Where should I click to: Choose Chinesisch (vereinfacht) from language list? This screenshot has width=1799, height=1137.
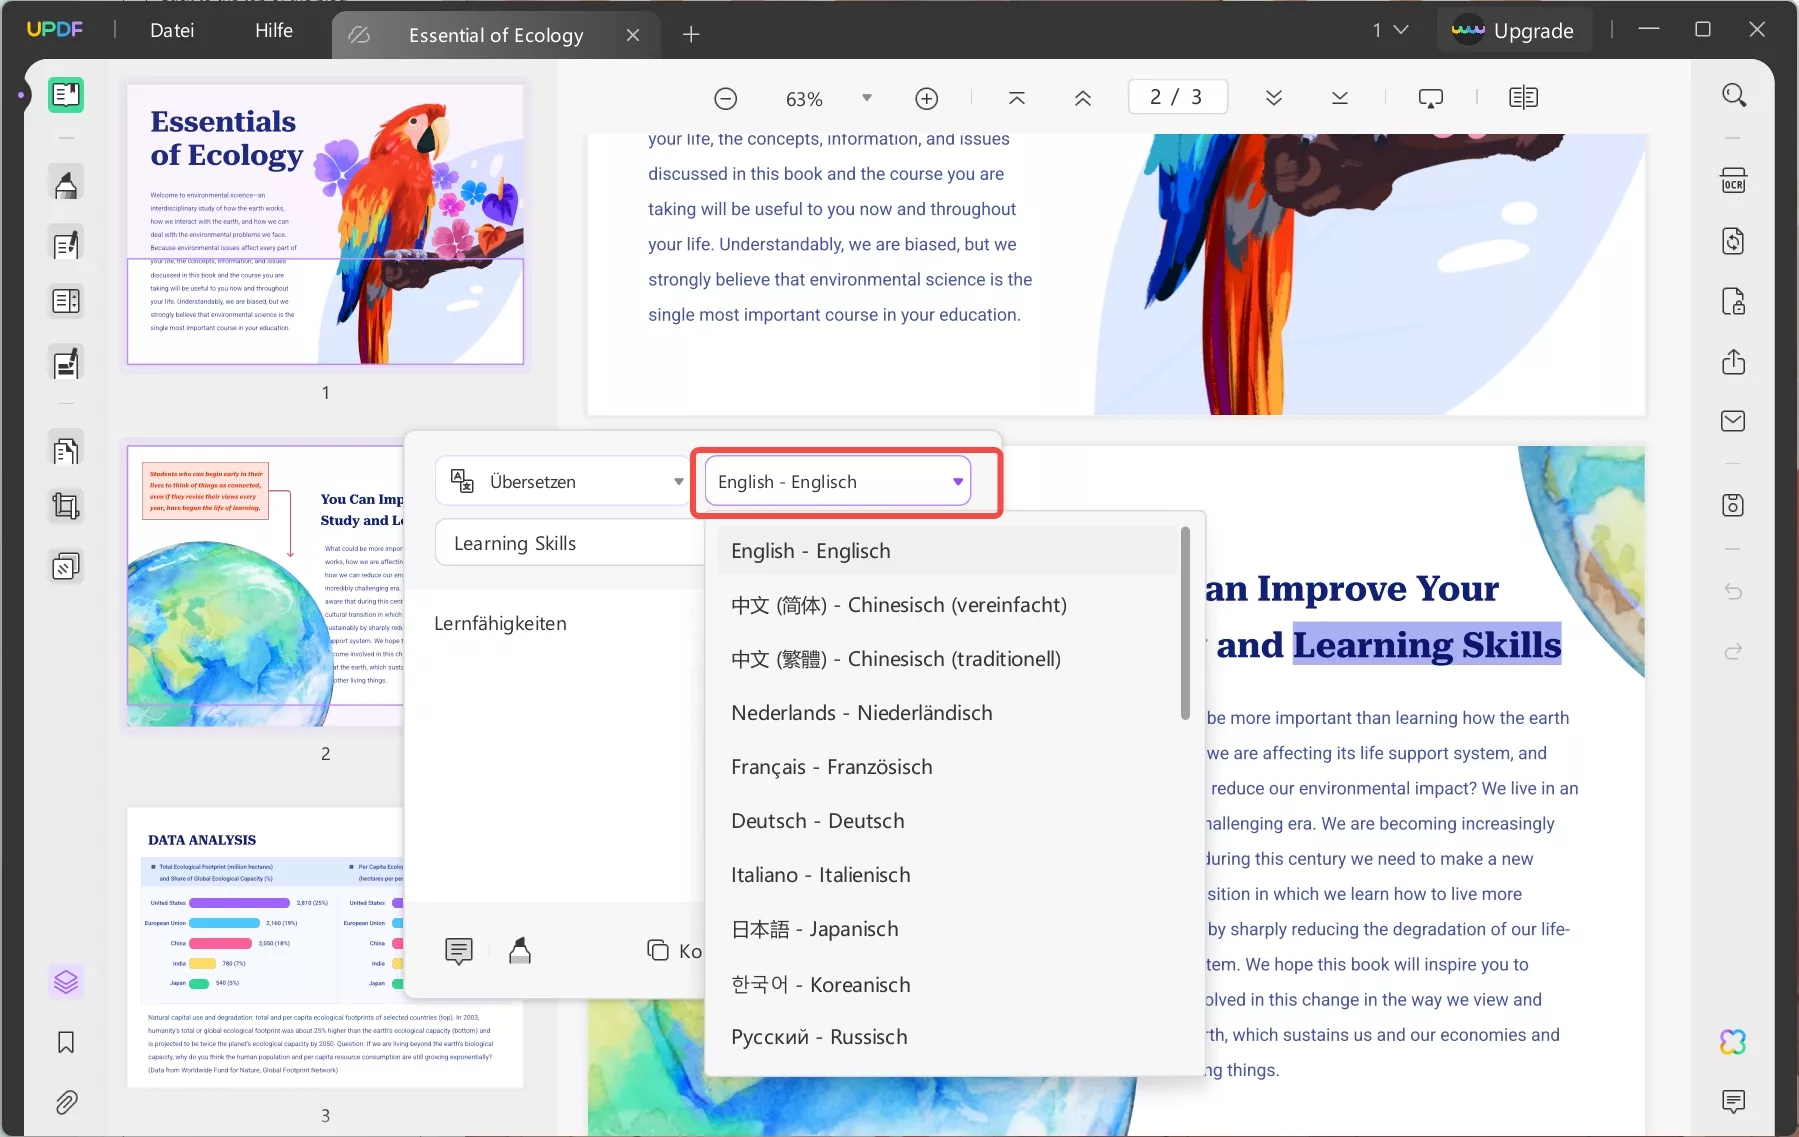948,605
